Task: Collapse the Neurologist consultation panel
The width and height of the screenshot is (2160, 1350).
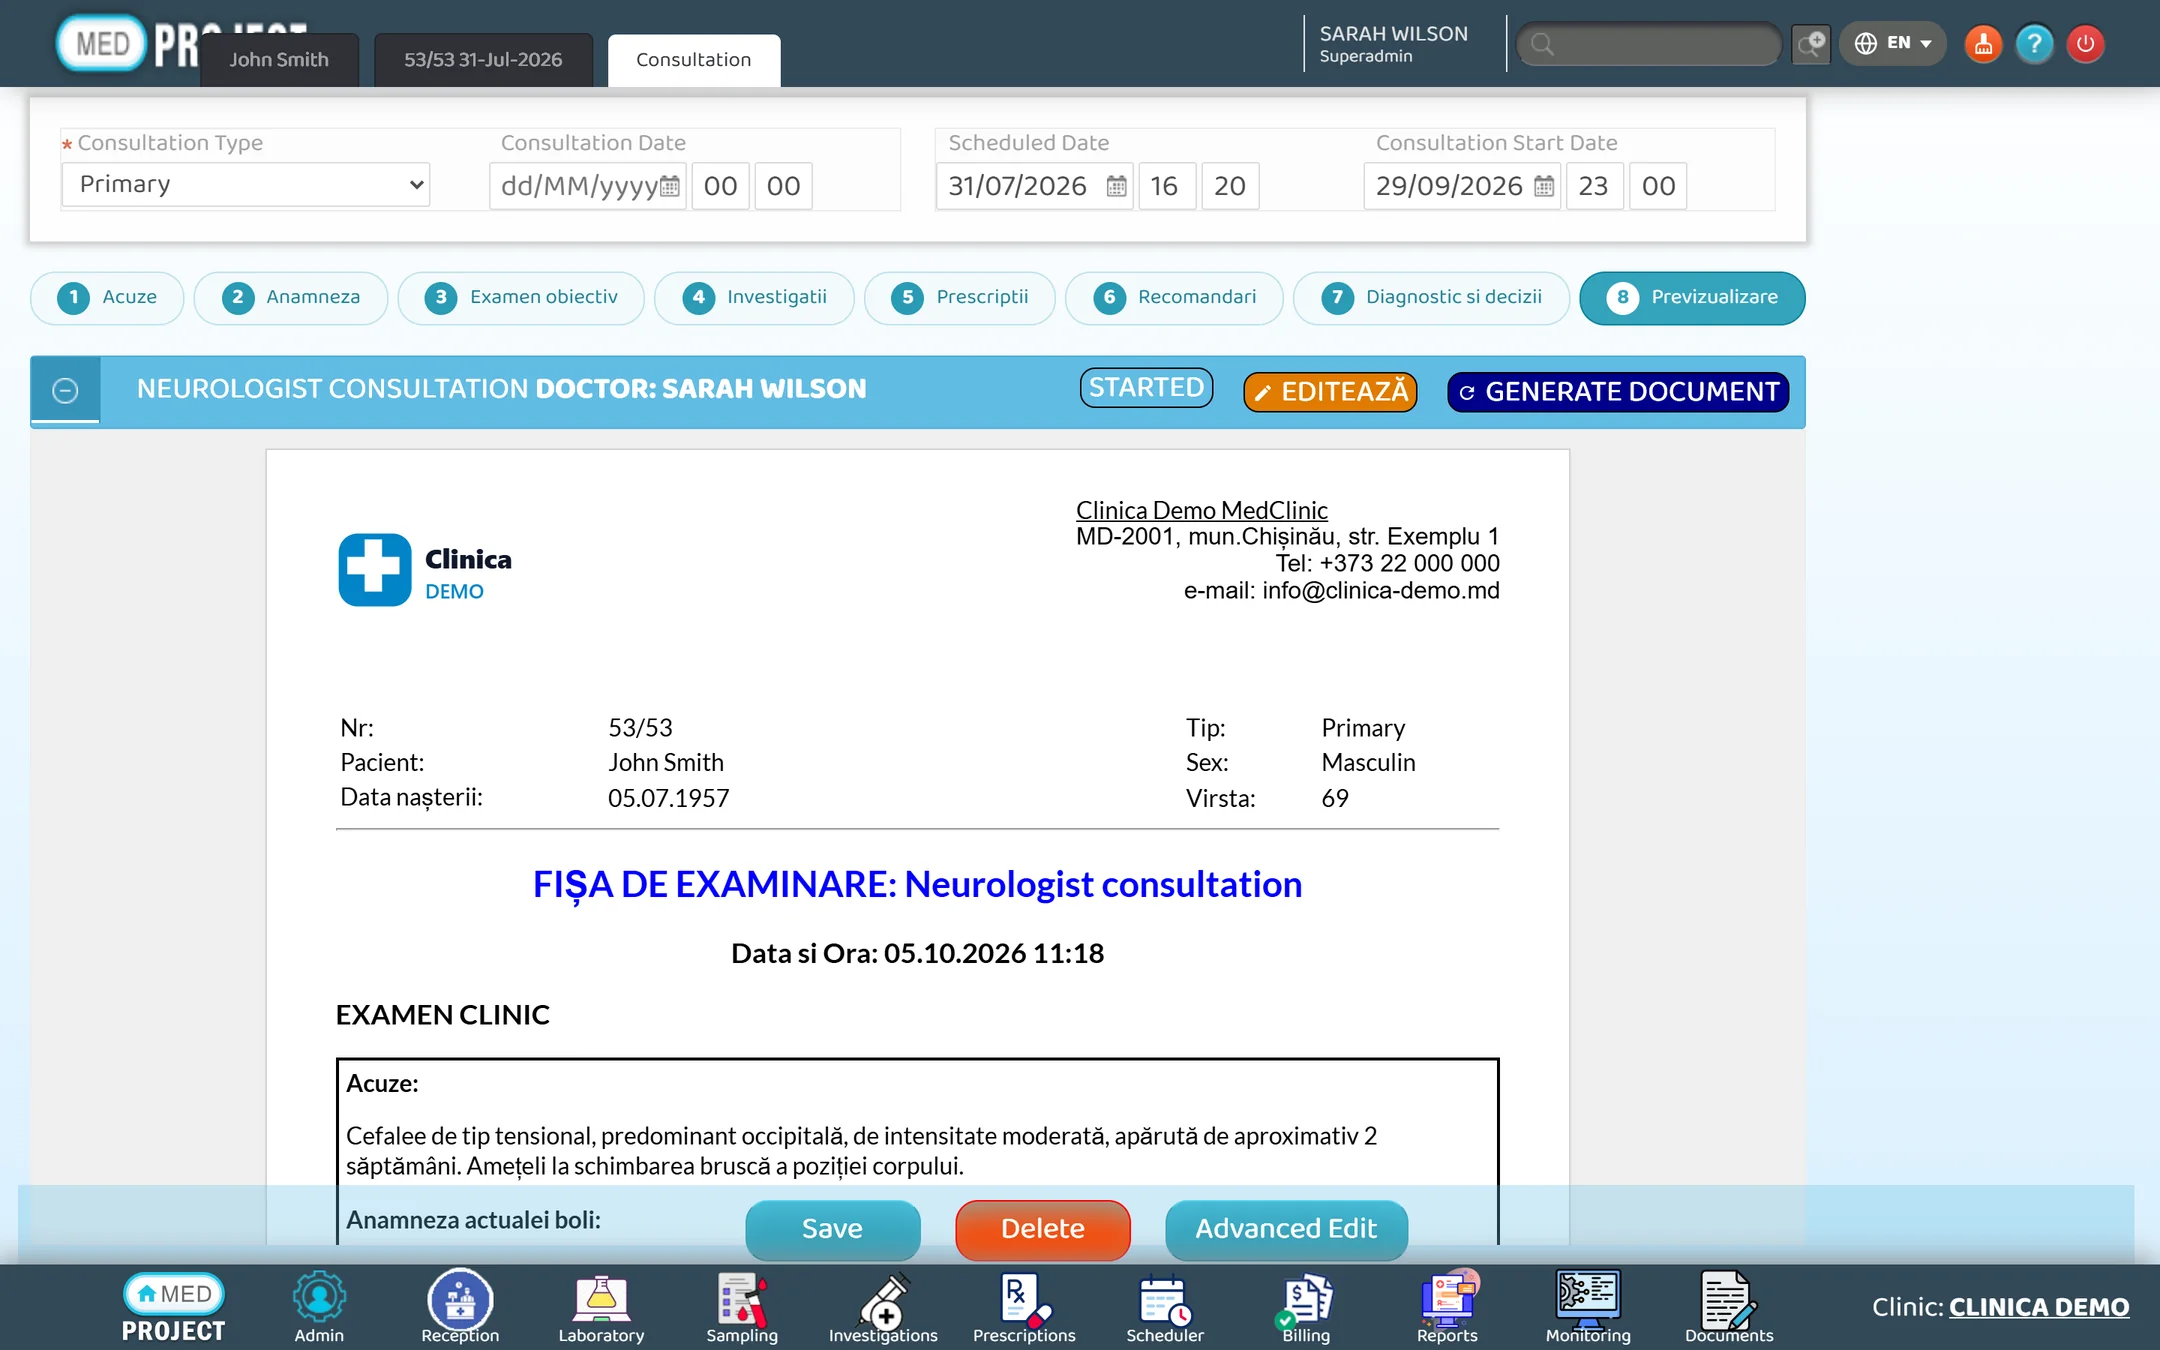Action: pos(65,390)
